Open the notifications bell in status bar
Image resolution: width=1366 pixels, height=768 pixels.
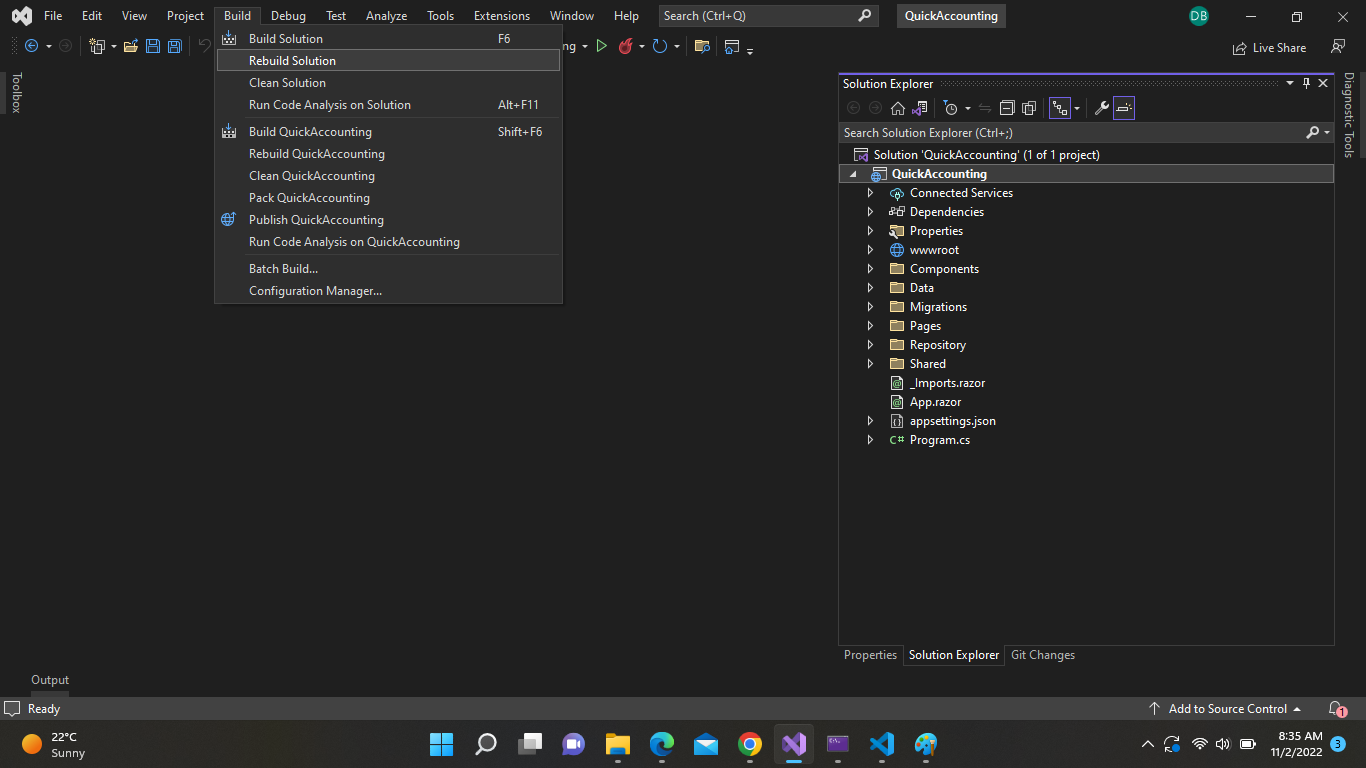[x=1336, y=709]
